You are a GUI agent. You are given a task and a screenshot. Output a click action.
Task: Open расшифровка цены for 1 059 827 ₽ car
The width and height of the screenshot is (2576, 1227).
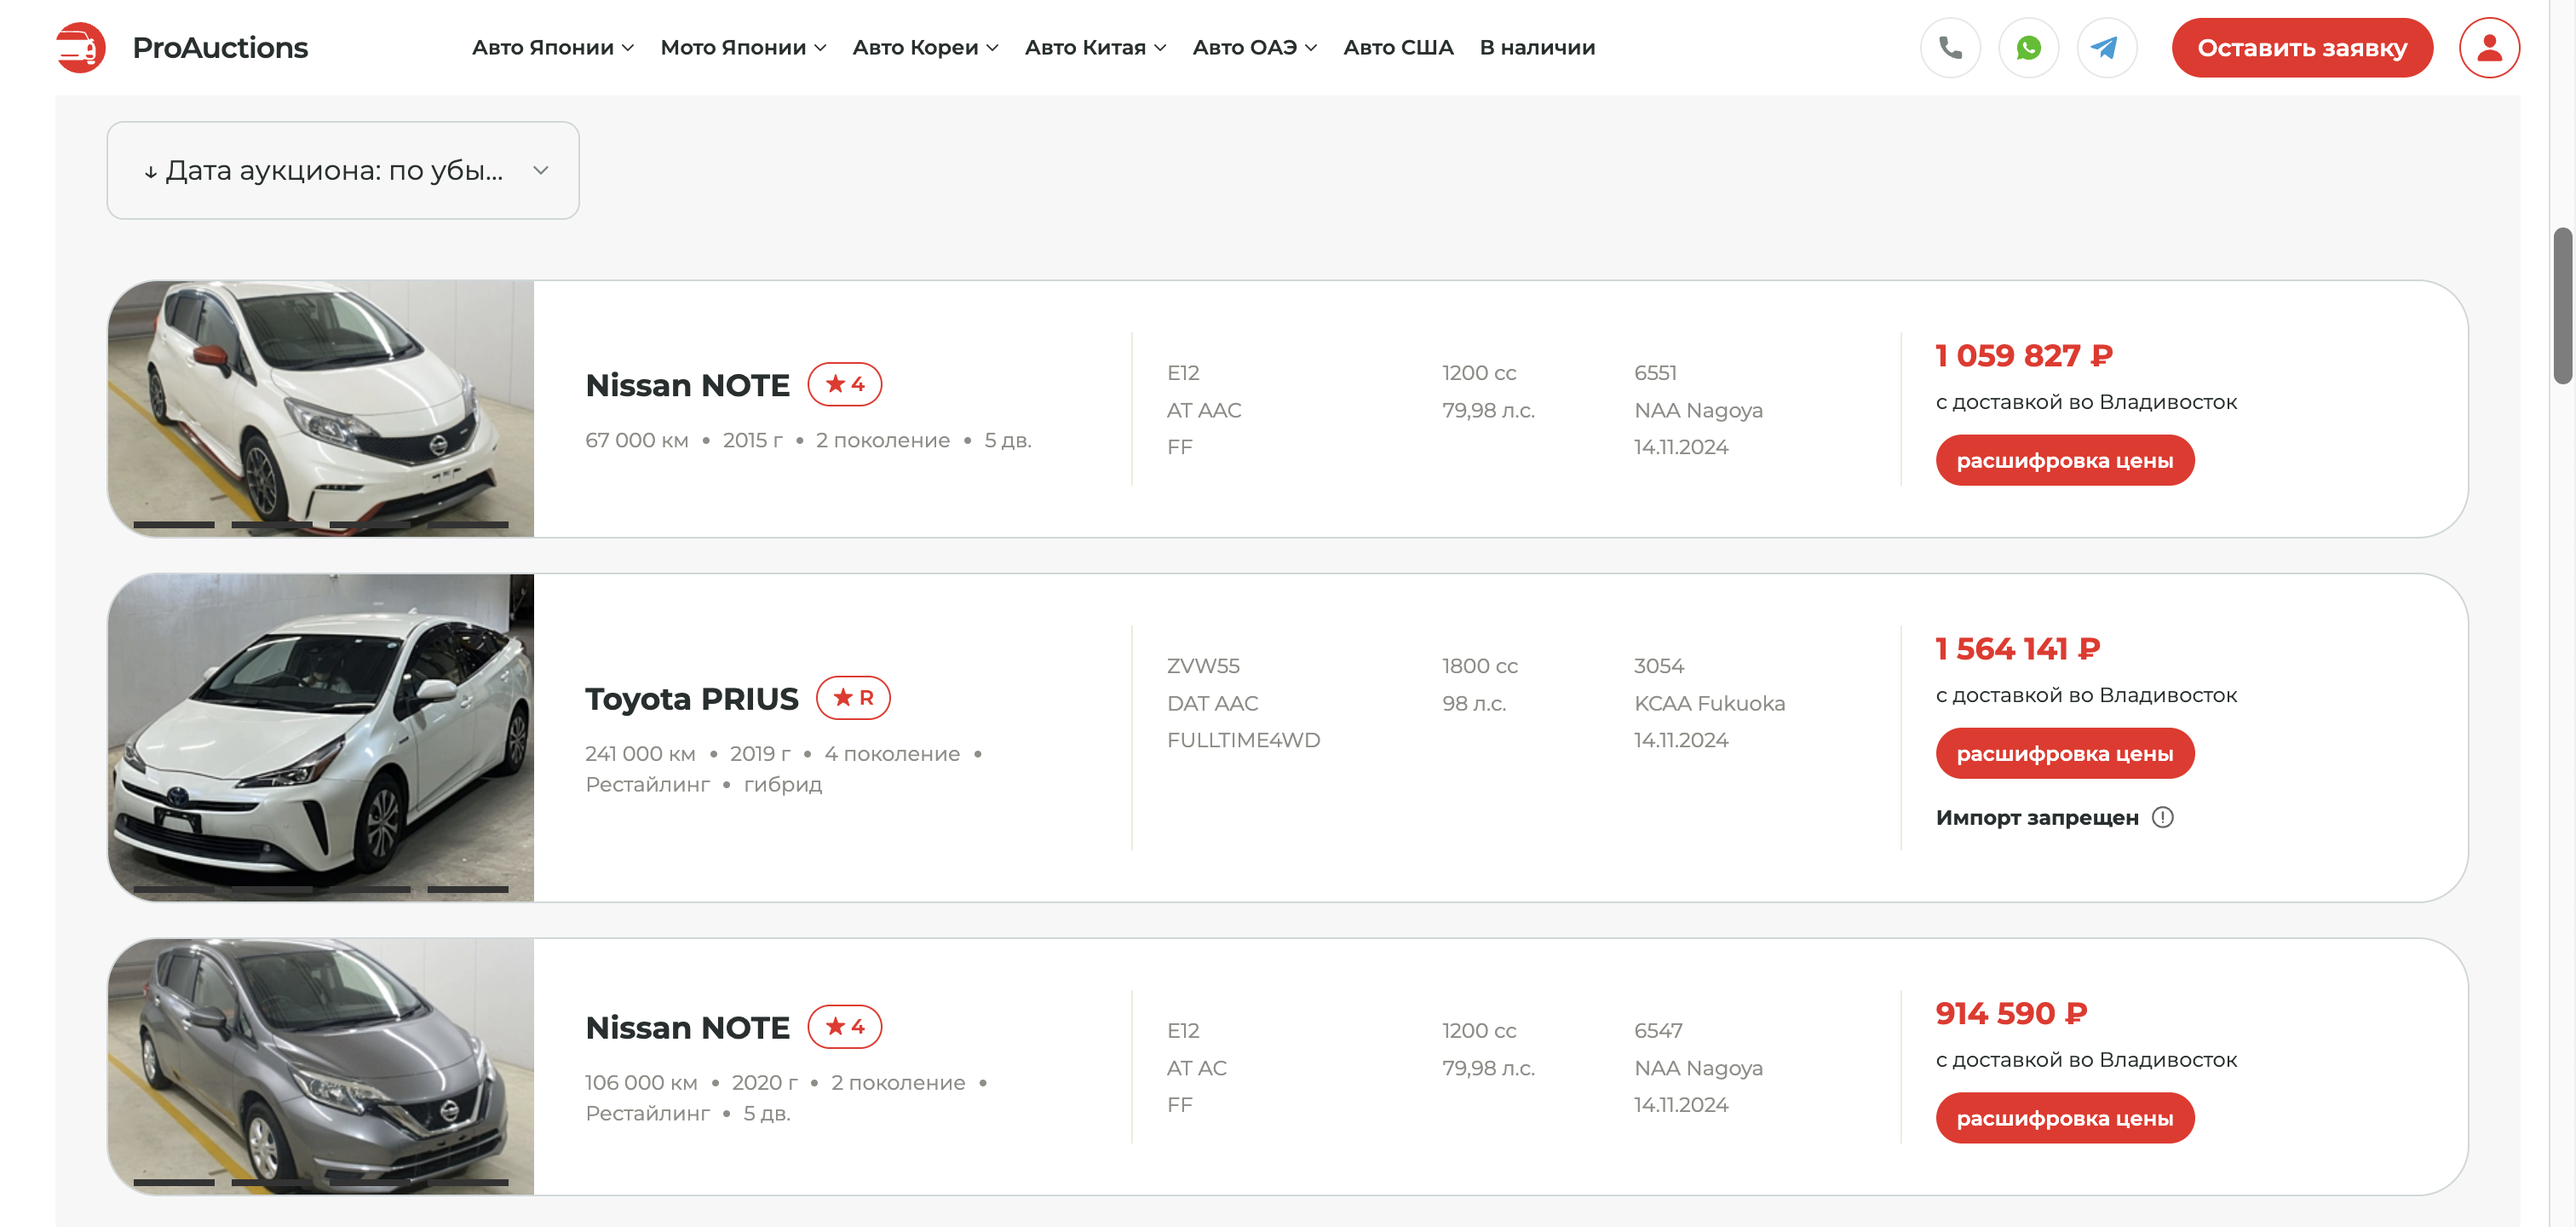pos(2064,460)
